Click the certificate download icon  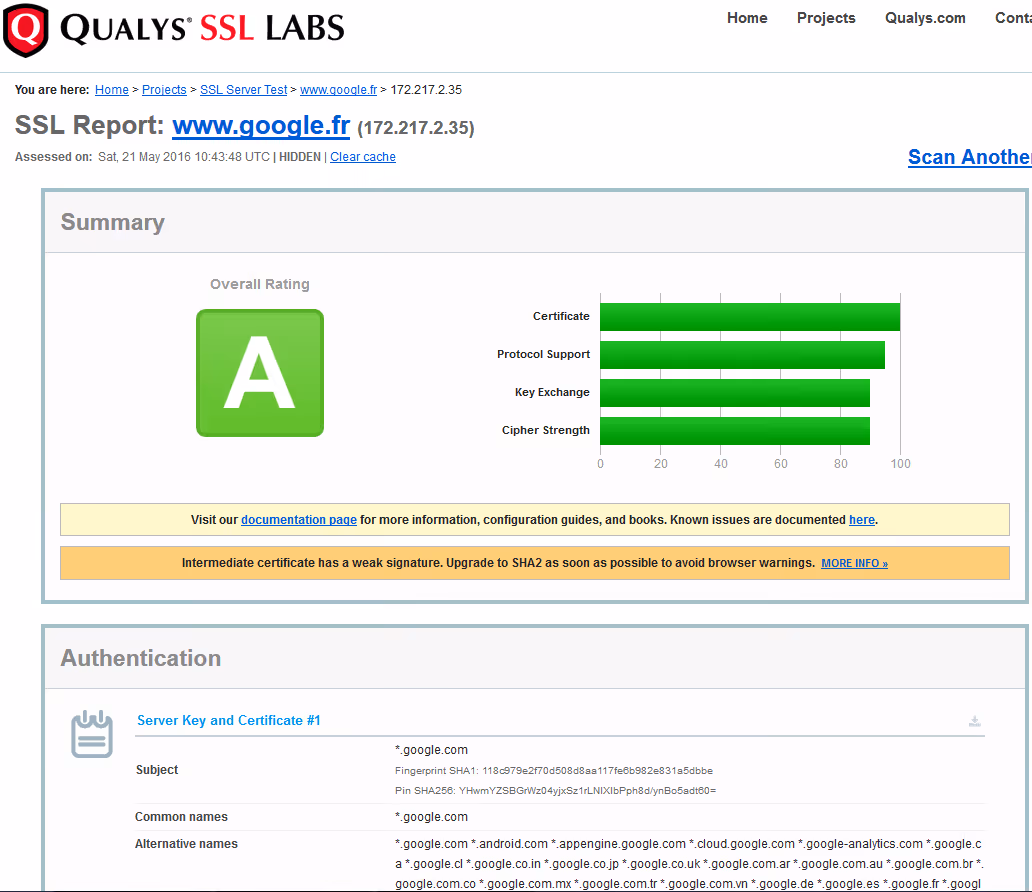(x=975, y=721)
